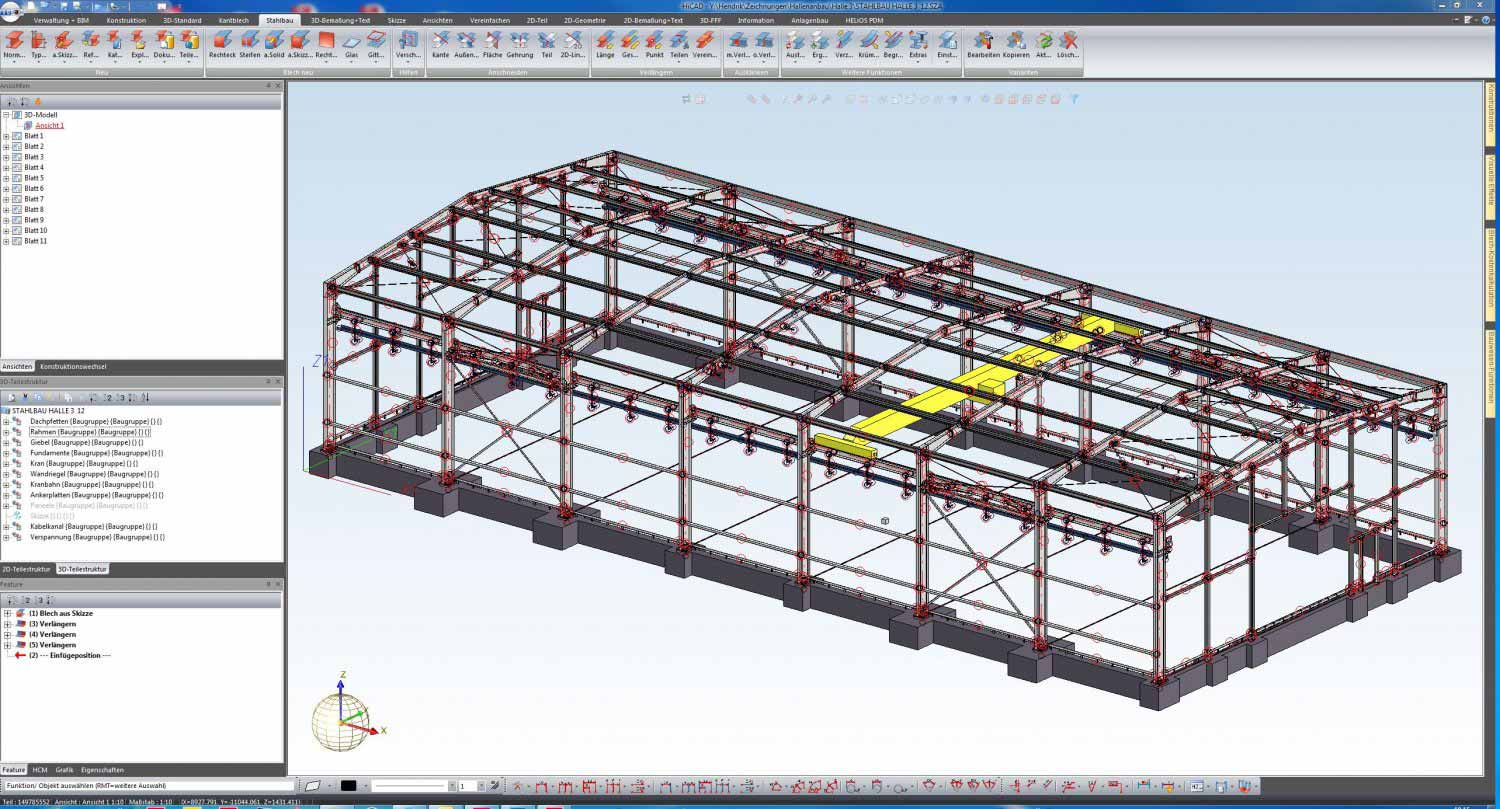
Task: Click the o.Verl... notch tool
Action: [x=764, y=45]
